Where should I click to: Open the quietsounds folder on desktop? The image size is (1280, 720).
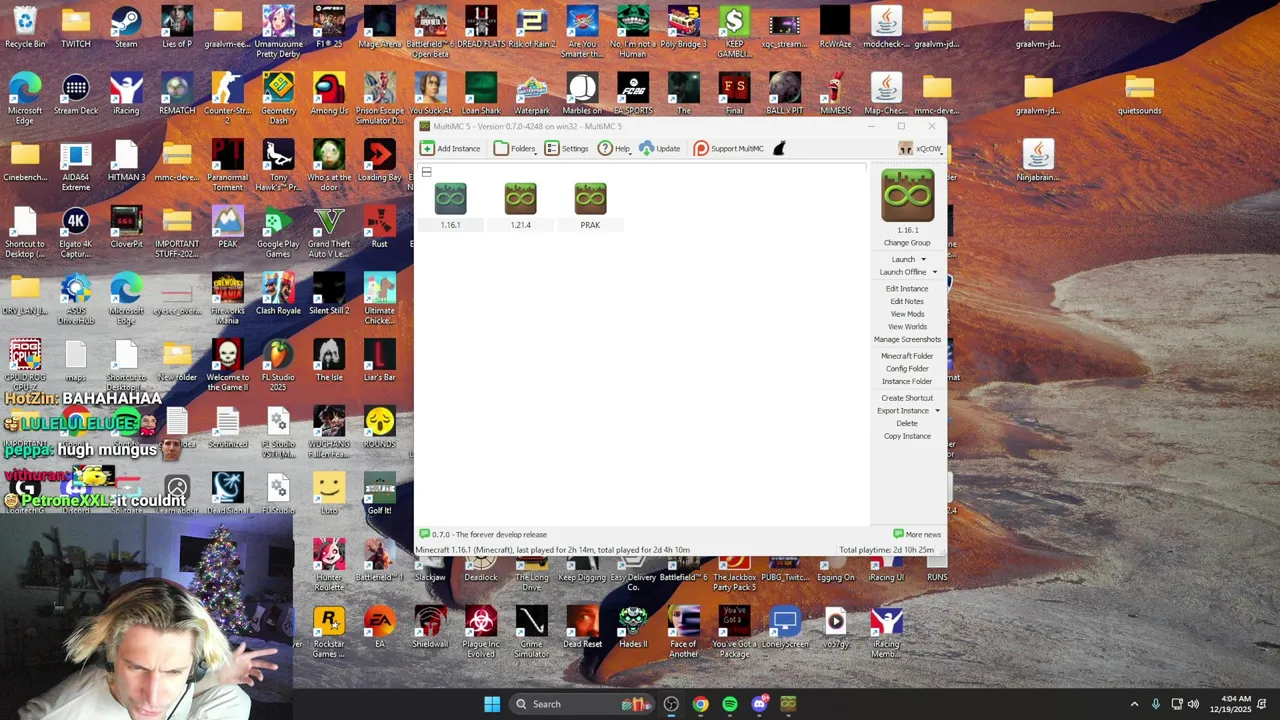point(1140,94)
